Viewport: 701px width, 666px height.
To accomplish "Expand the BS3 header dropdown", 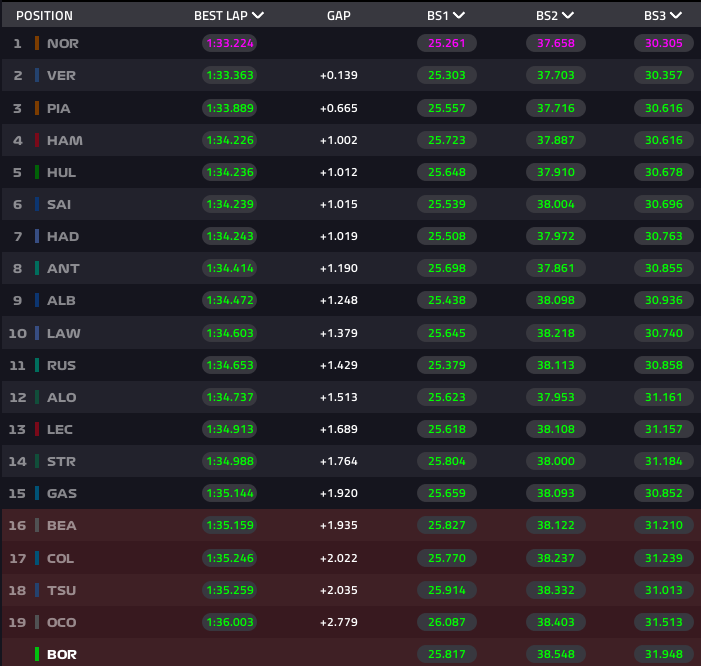I will coord(676,16).
